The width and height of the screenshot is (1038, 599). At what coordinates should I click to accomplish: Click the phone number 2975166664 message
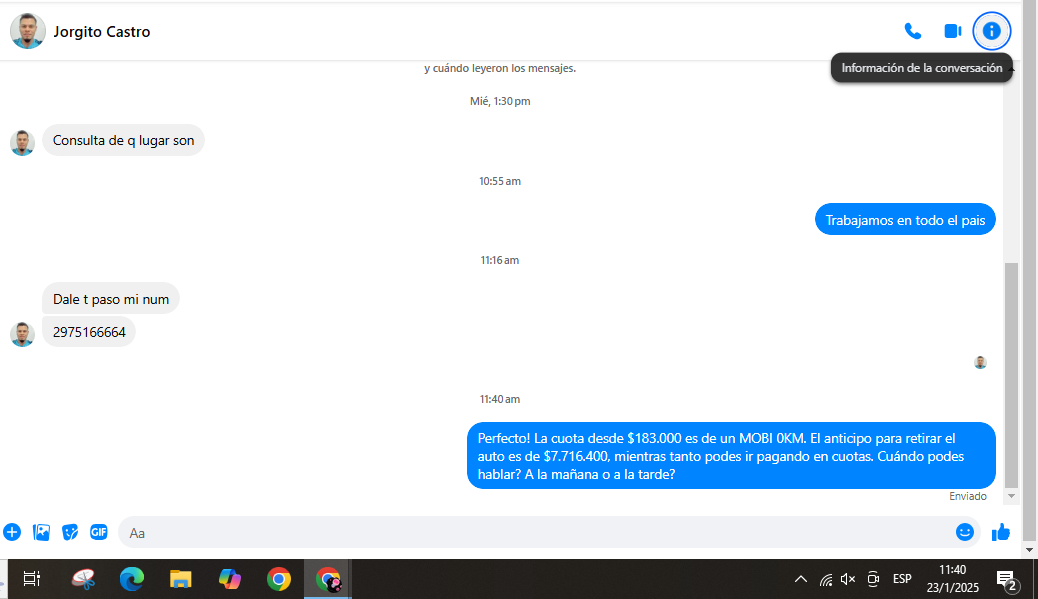click(89, 332)
